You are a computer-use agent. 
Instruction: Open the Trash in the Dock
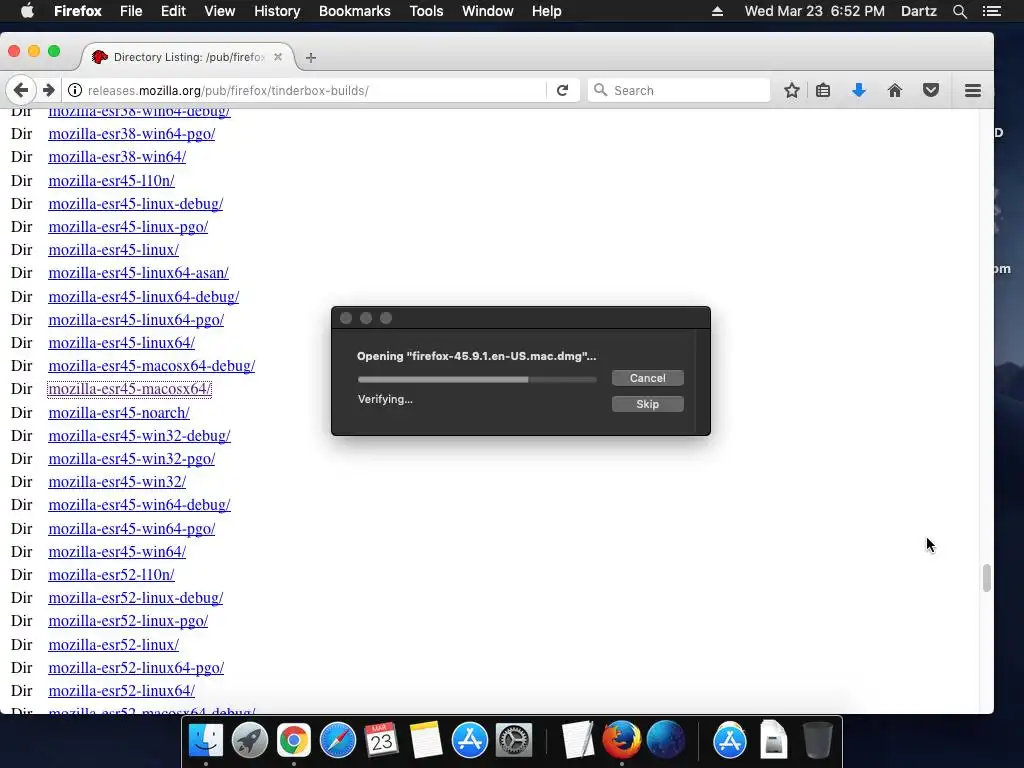point(818,740)
